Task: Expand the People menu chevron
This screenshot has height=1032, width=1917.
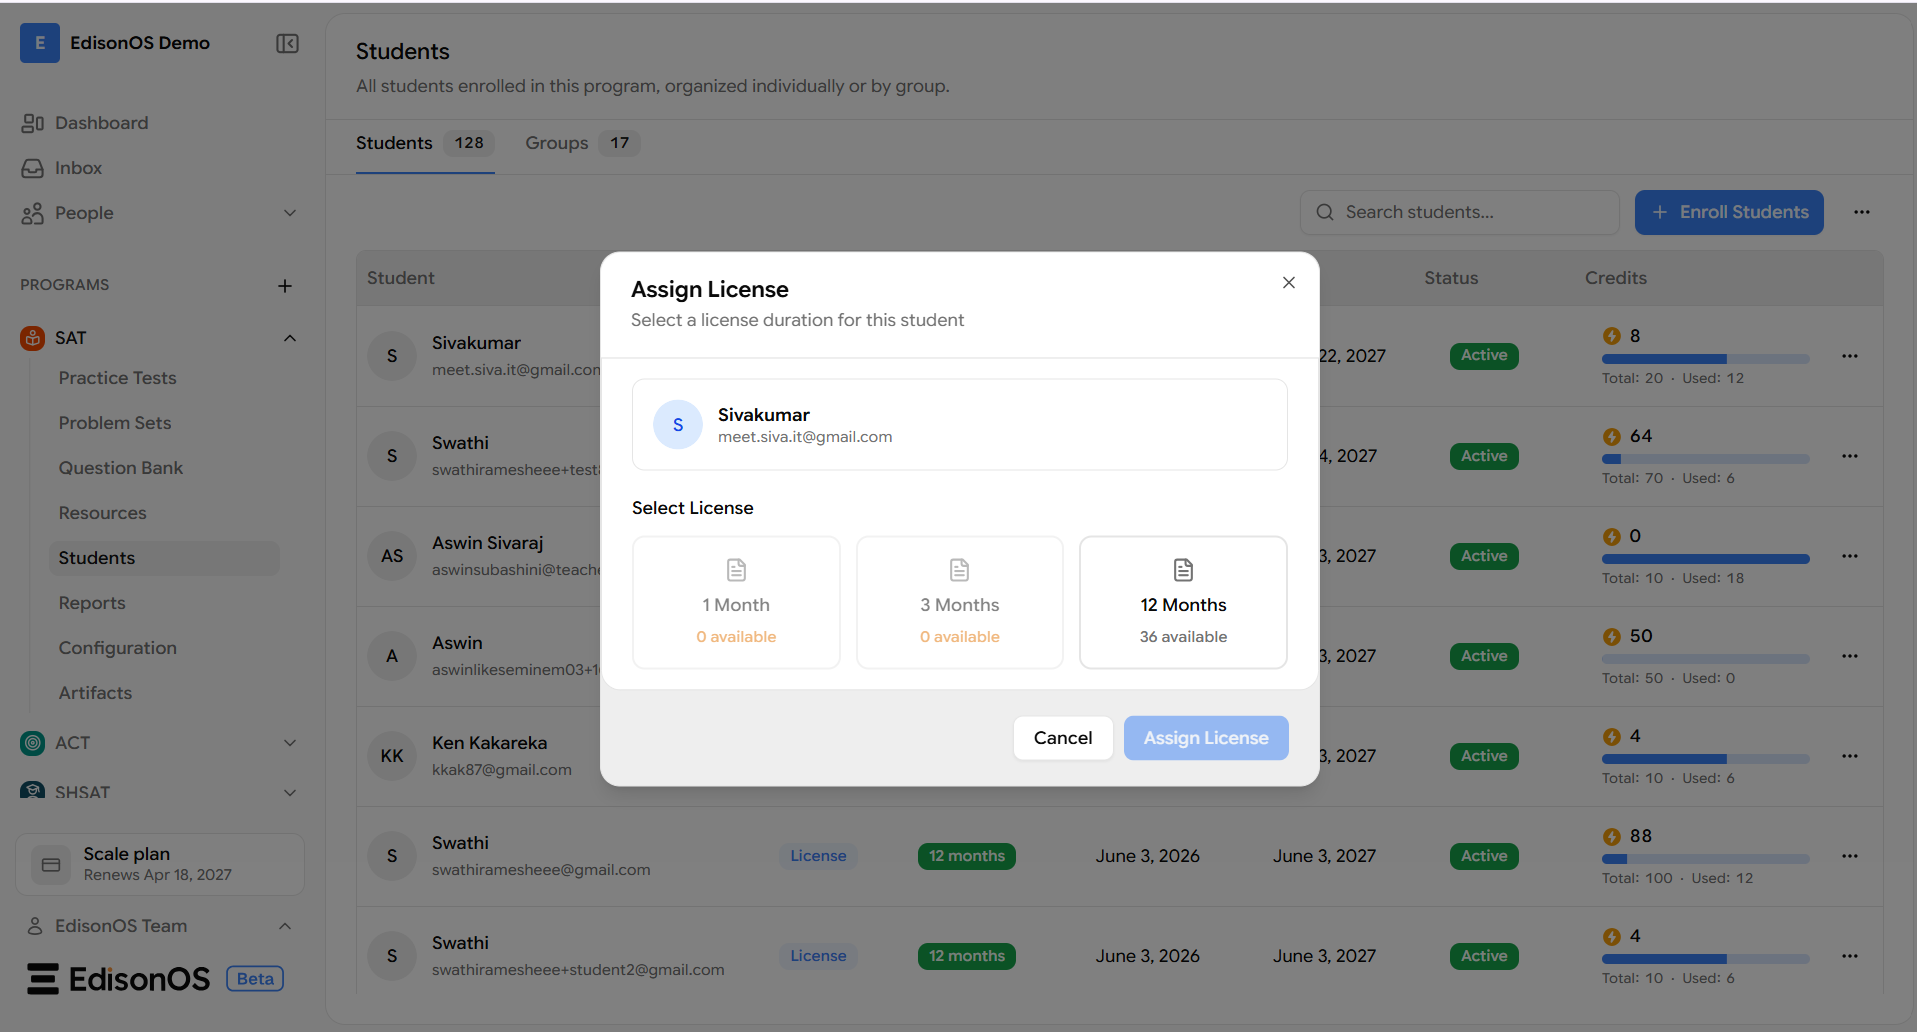Action: pos(290,213)
